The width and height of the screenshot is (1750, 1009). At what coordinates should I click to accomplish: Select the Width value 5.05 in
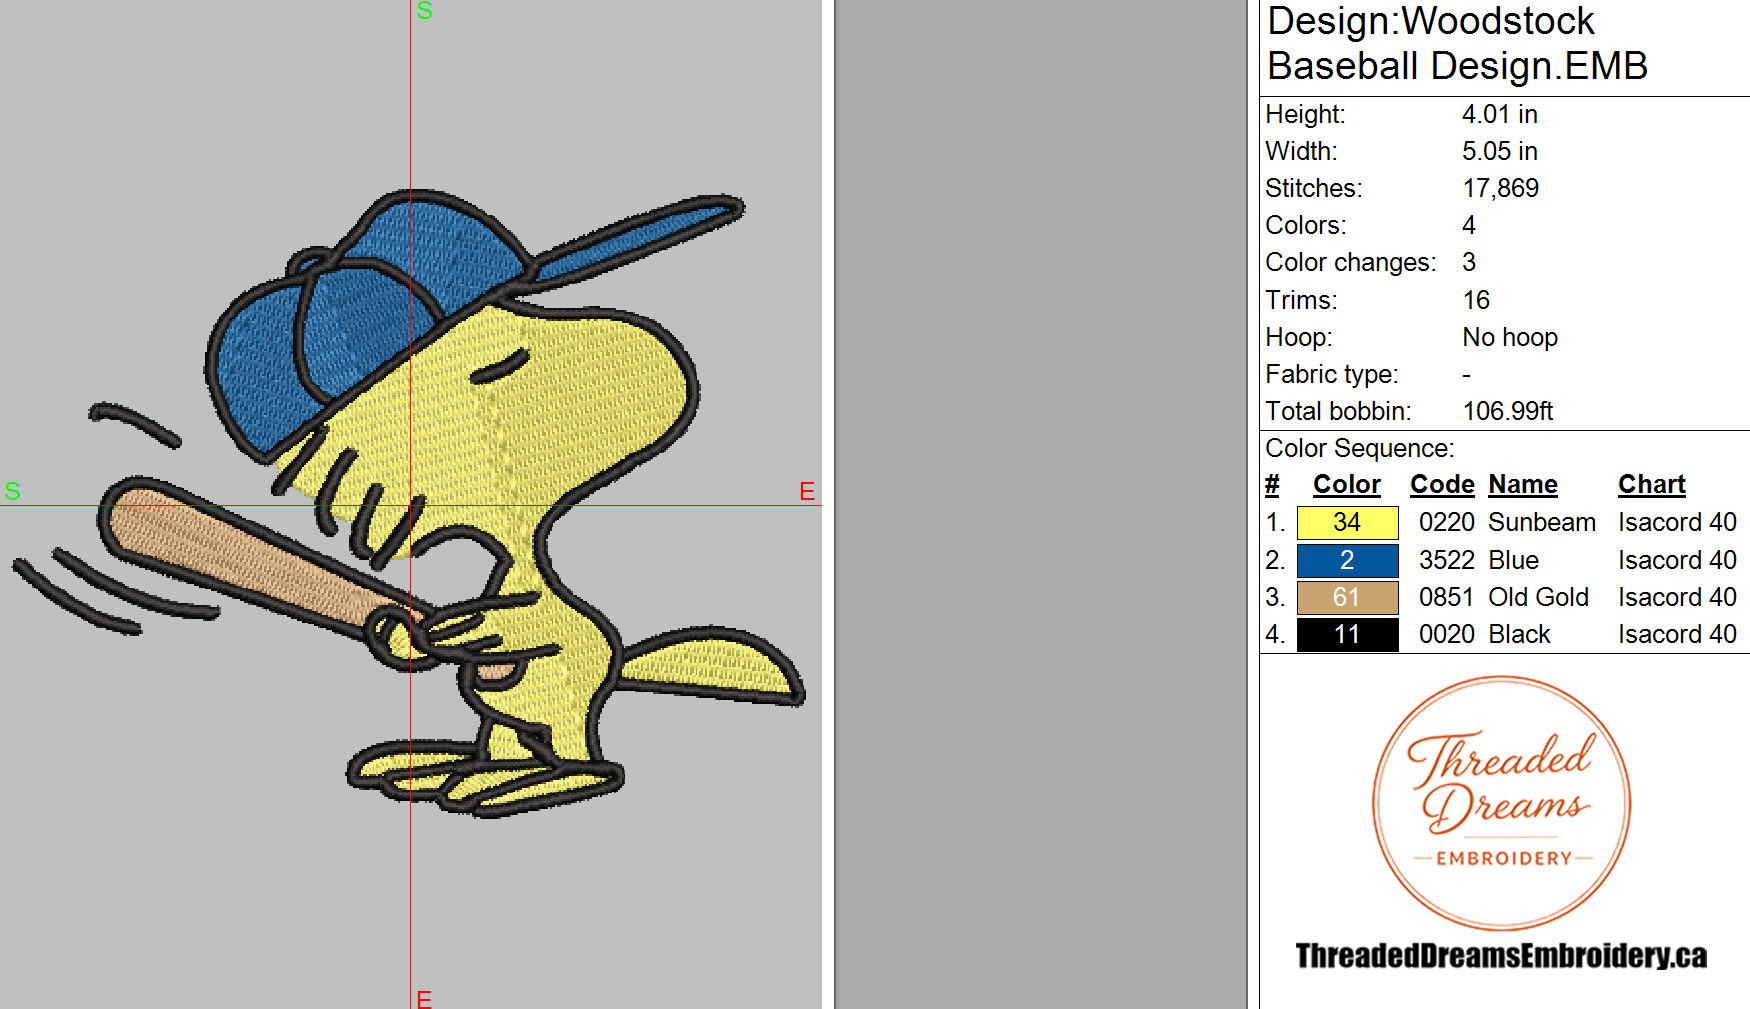tap(1499, 152)
